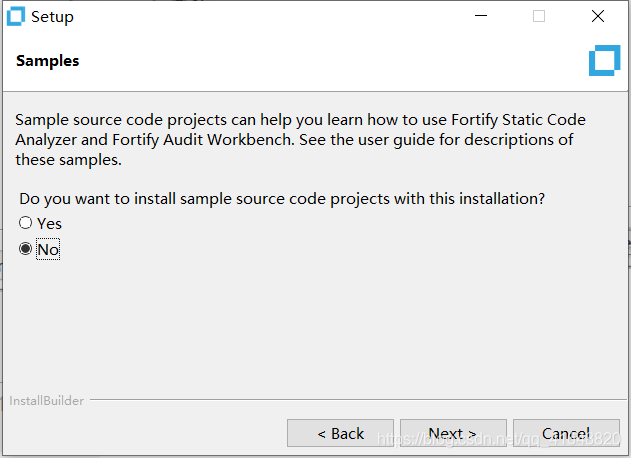Click the InstallBuilder label
Image resolution: width=631 pixels, height=458 pixels.
pyautogui.click(x=47, y=401)
